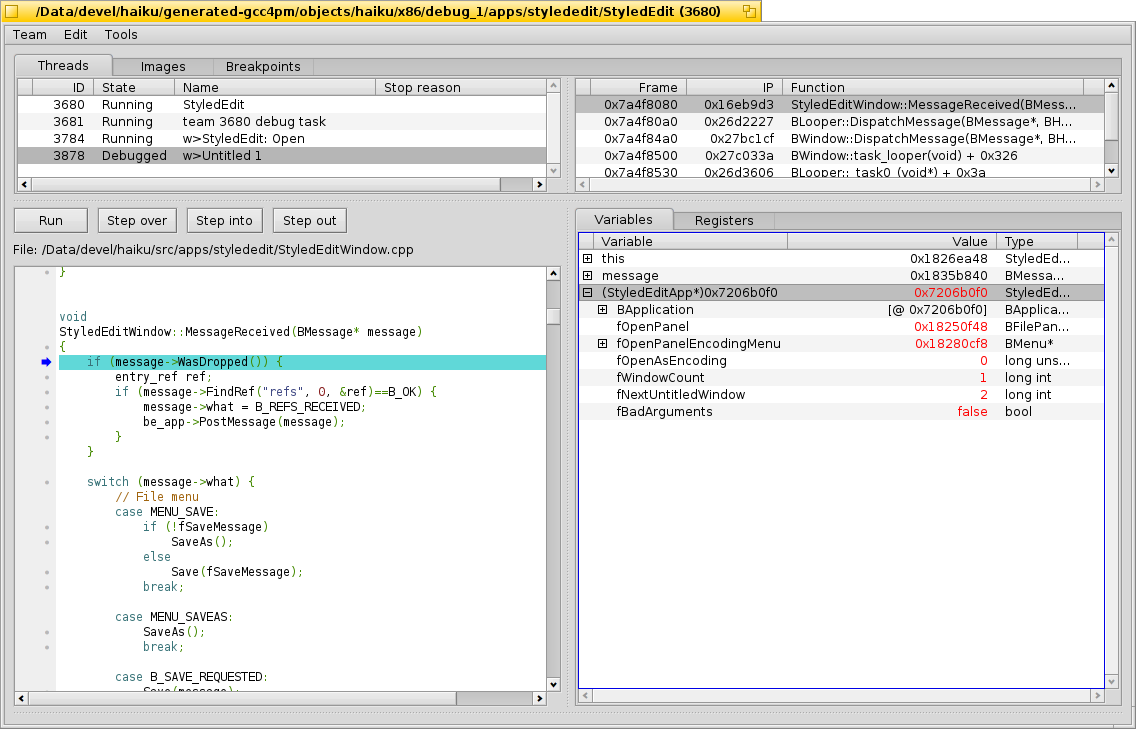Screen dimensions: 1136x729
Task: Switch to the Registers tab
Action: point(724,220)
